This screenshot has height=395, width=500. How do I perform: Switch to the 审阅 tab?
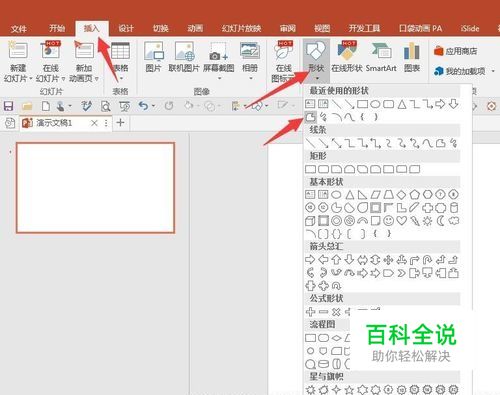click(x=288, y=28)
